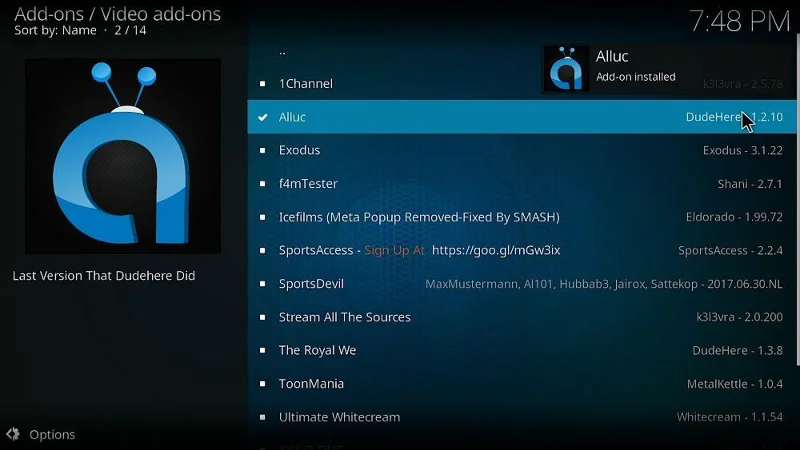Image resolution: width=800 pixels, height=450 pixels.
Task: Click the 'Sign Up At' orange text
Action: coord(394,251)
